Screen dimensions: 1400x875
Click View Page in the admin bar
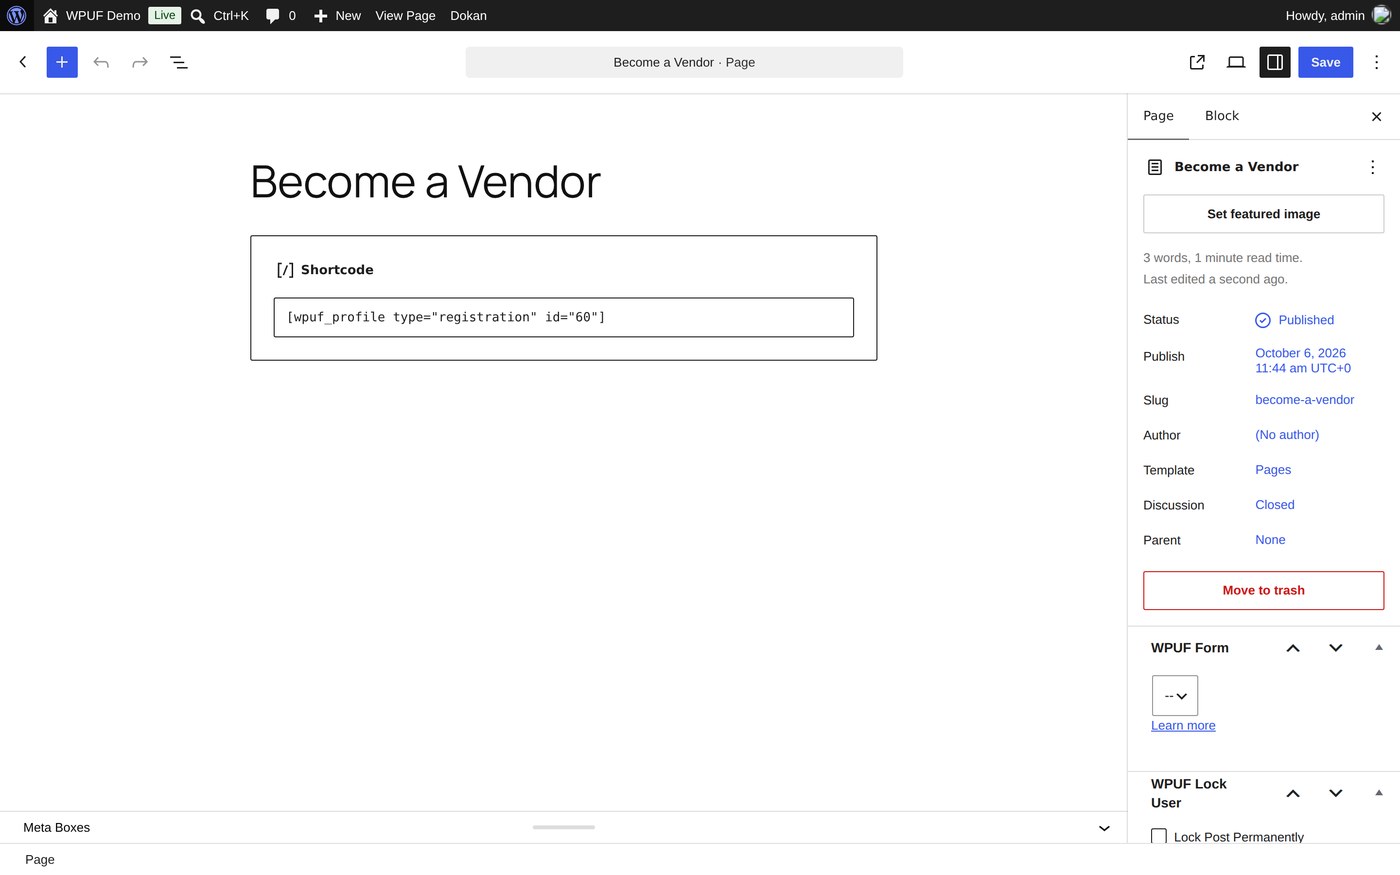pos(405,15)
